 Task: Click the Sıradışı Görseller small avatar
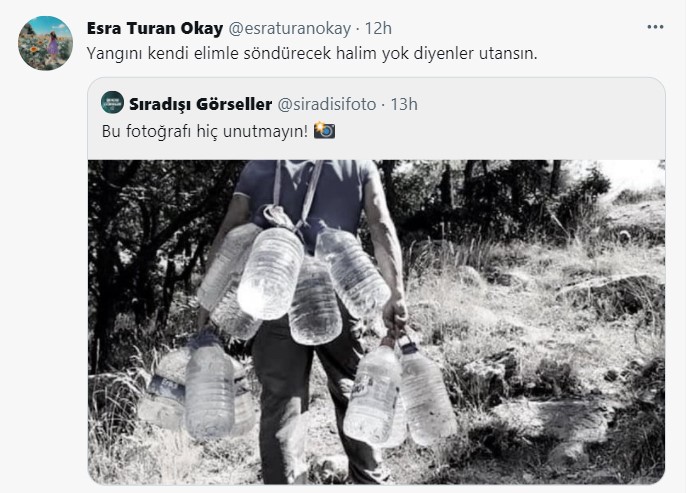(112, 102)
